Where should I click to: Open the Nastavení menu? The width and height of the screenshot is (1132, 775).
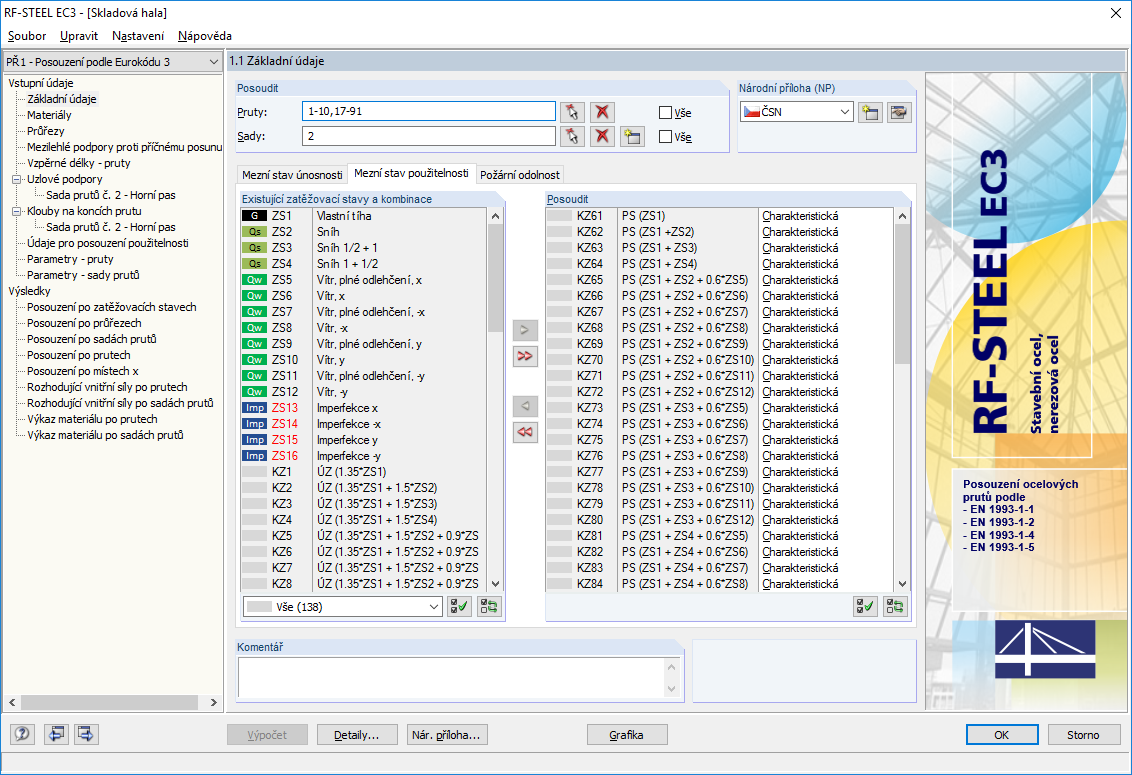click(138, 36)
